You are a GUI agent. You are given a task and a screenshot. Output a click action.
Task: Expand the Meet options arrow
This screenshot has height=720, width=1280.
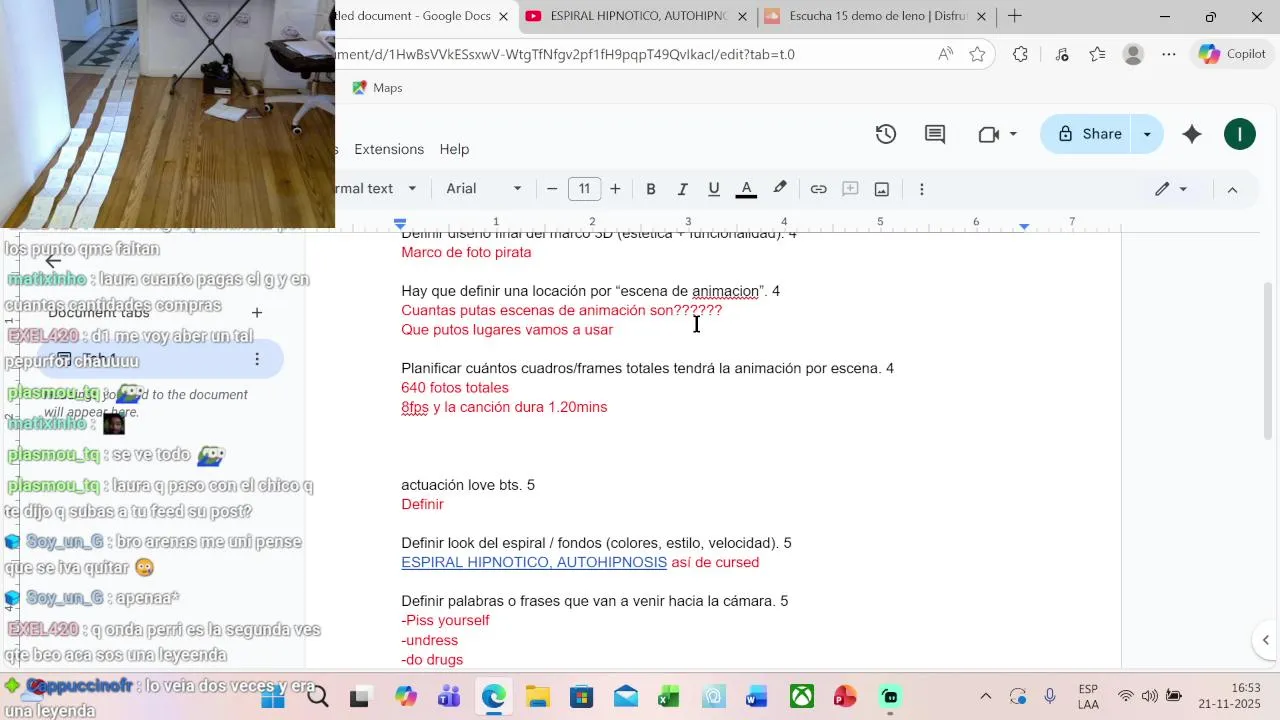click(1013, 134)
